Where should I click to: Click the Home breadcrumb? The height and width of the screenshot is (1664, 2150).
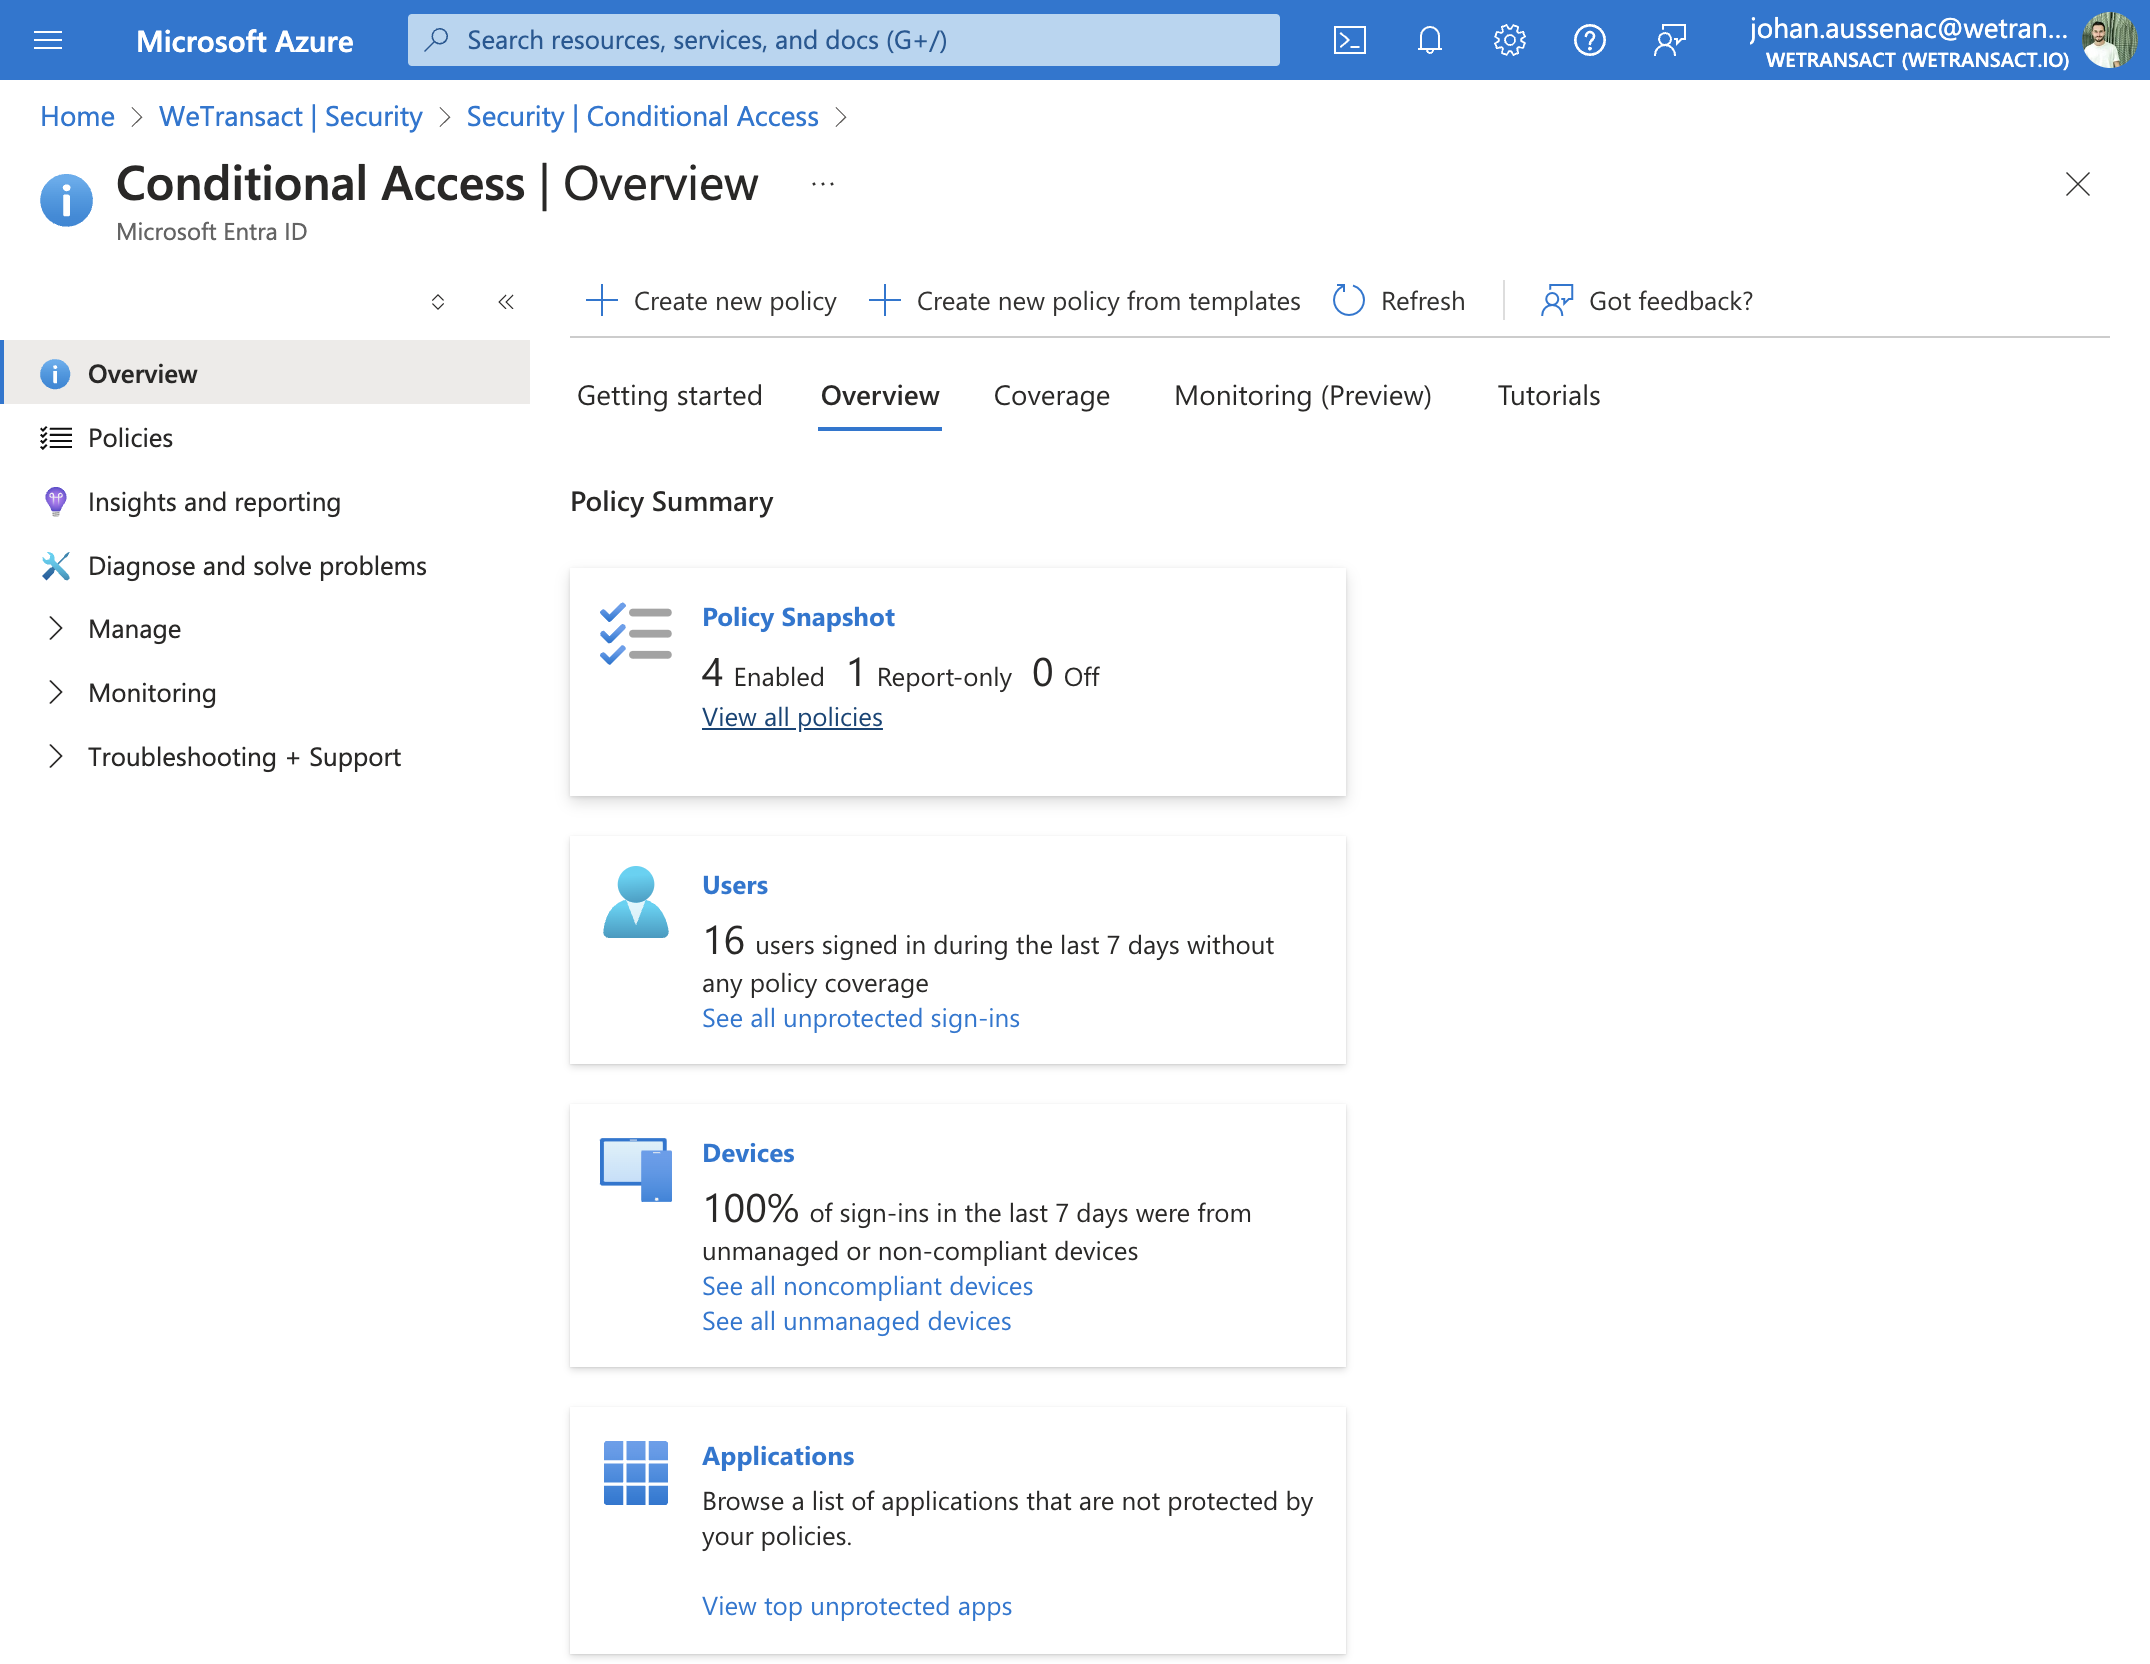click(x=77, y=116)
